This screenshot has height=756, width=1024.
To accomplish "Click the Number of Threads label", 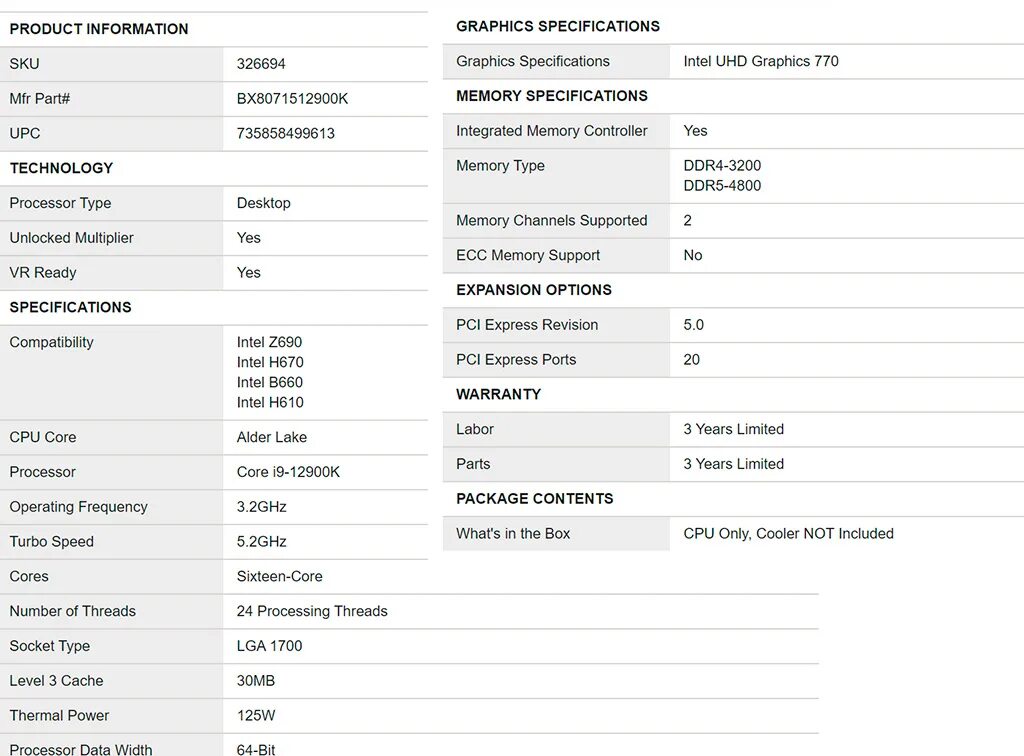I will tap(72, 611).
